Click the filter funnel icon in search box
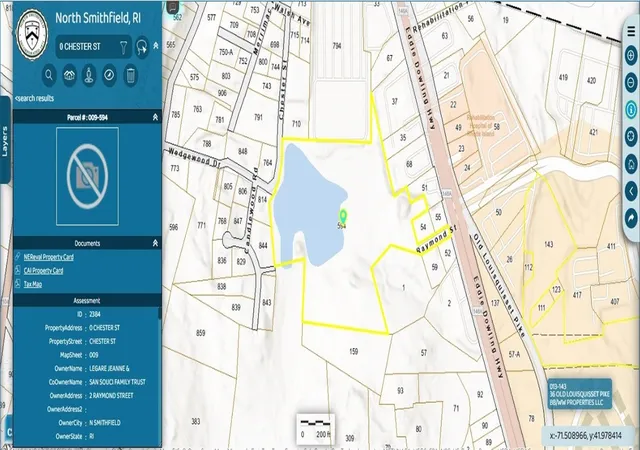This screenshot has width=640, height=450. pyautogui.click(x=123, y=47)
